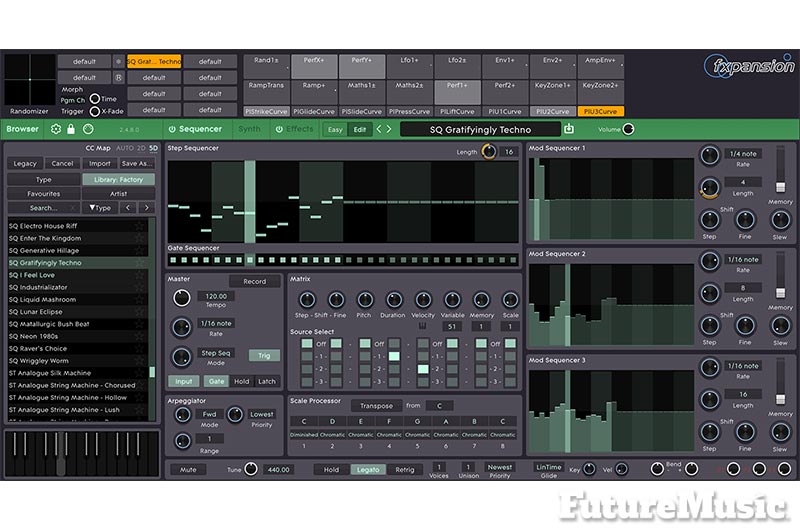800x530 pixels.
Task: Click the Import button
Action: point(99,163)
